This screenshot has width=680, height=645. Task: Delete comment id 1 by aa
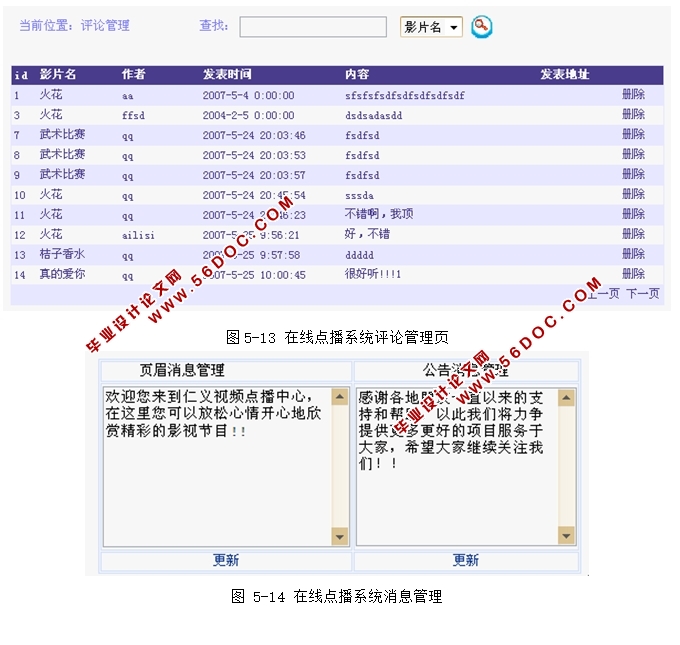point(633,95)
